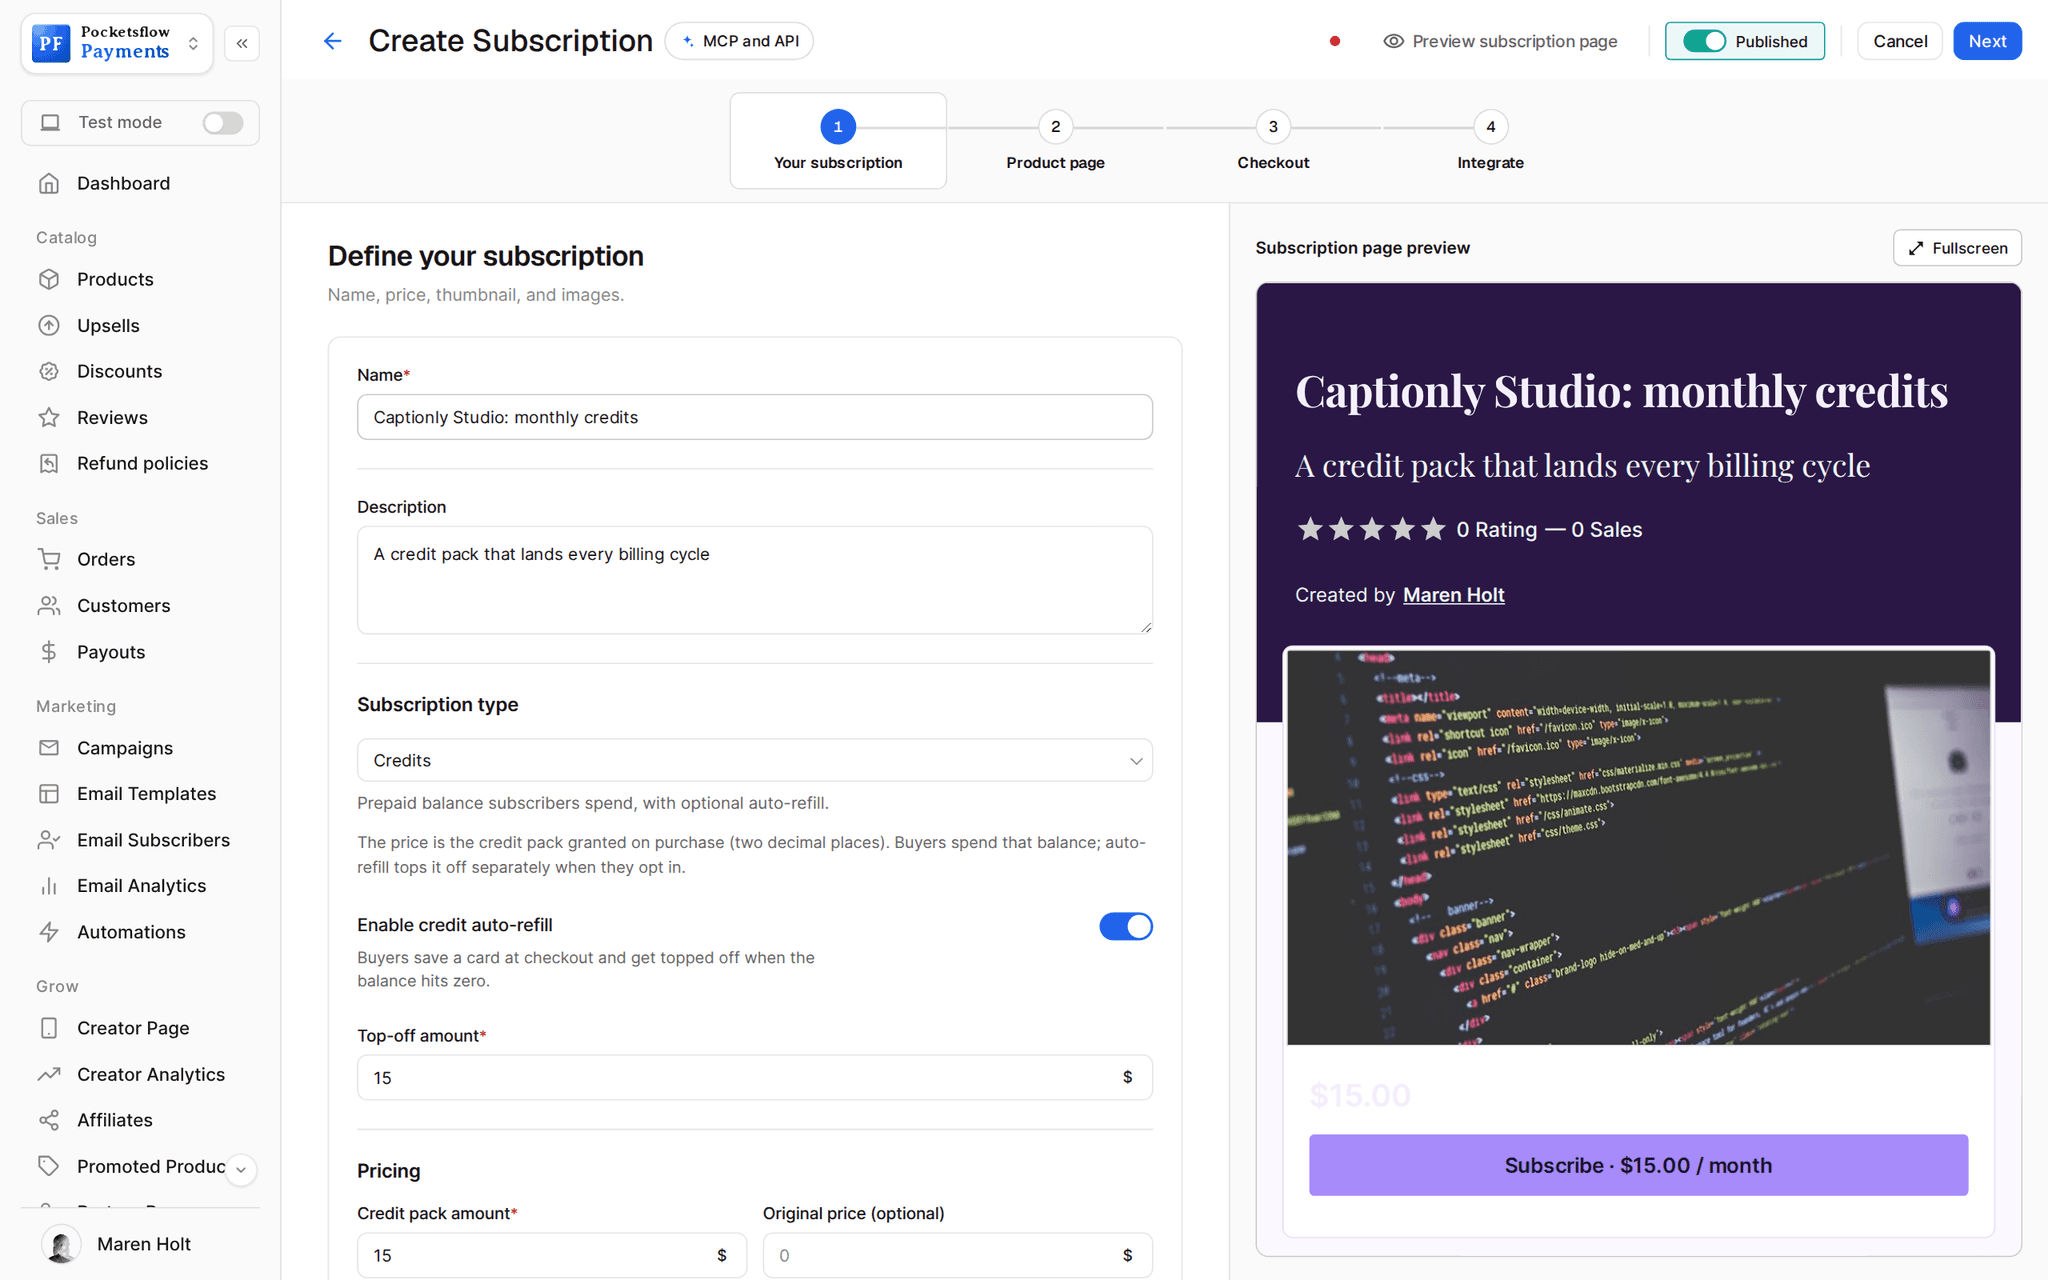Go to step 2 Product page
2048x1280 pixels.
(1055, 141)
